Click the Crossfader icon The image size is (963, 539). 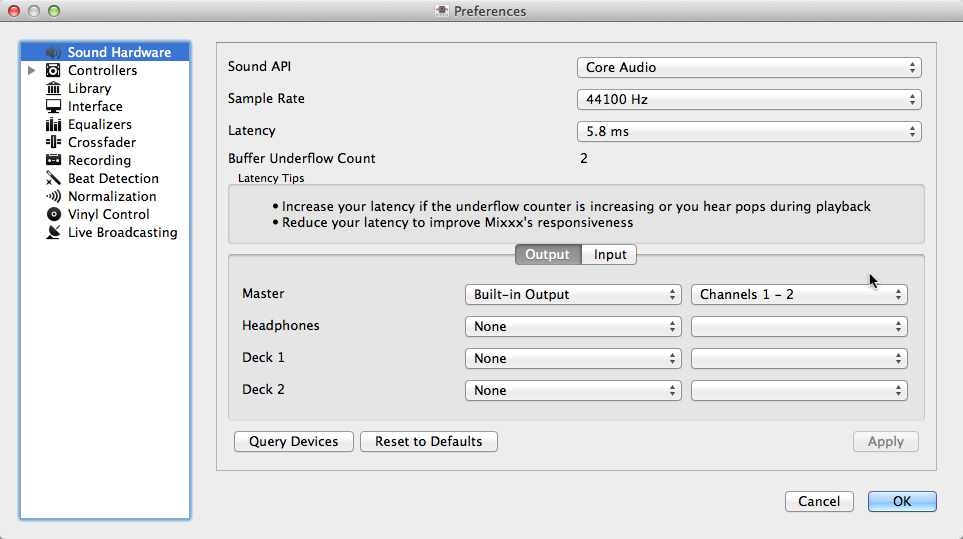[53, 142]
